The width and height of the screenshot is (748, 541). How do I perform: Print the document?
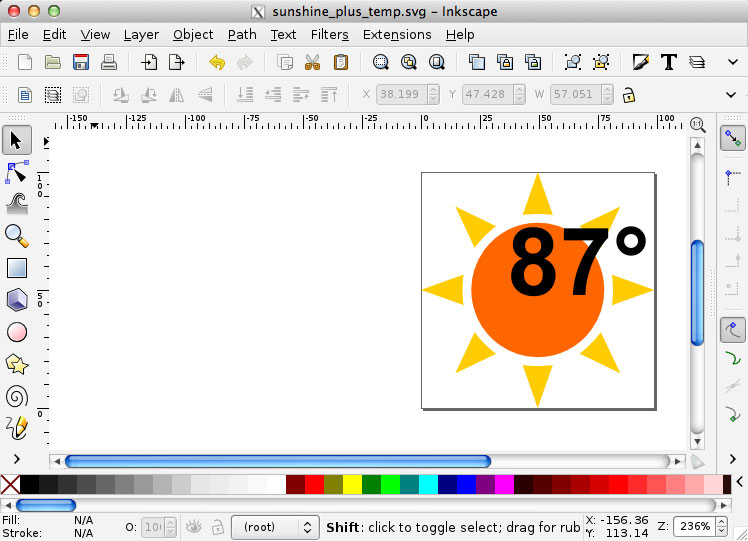click(x=109, y=62)
